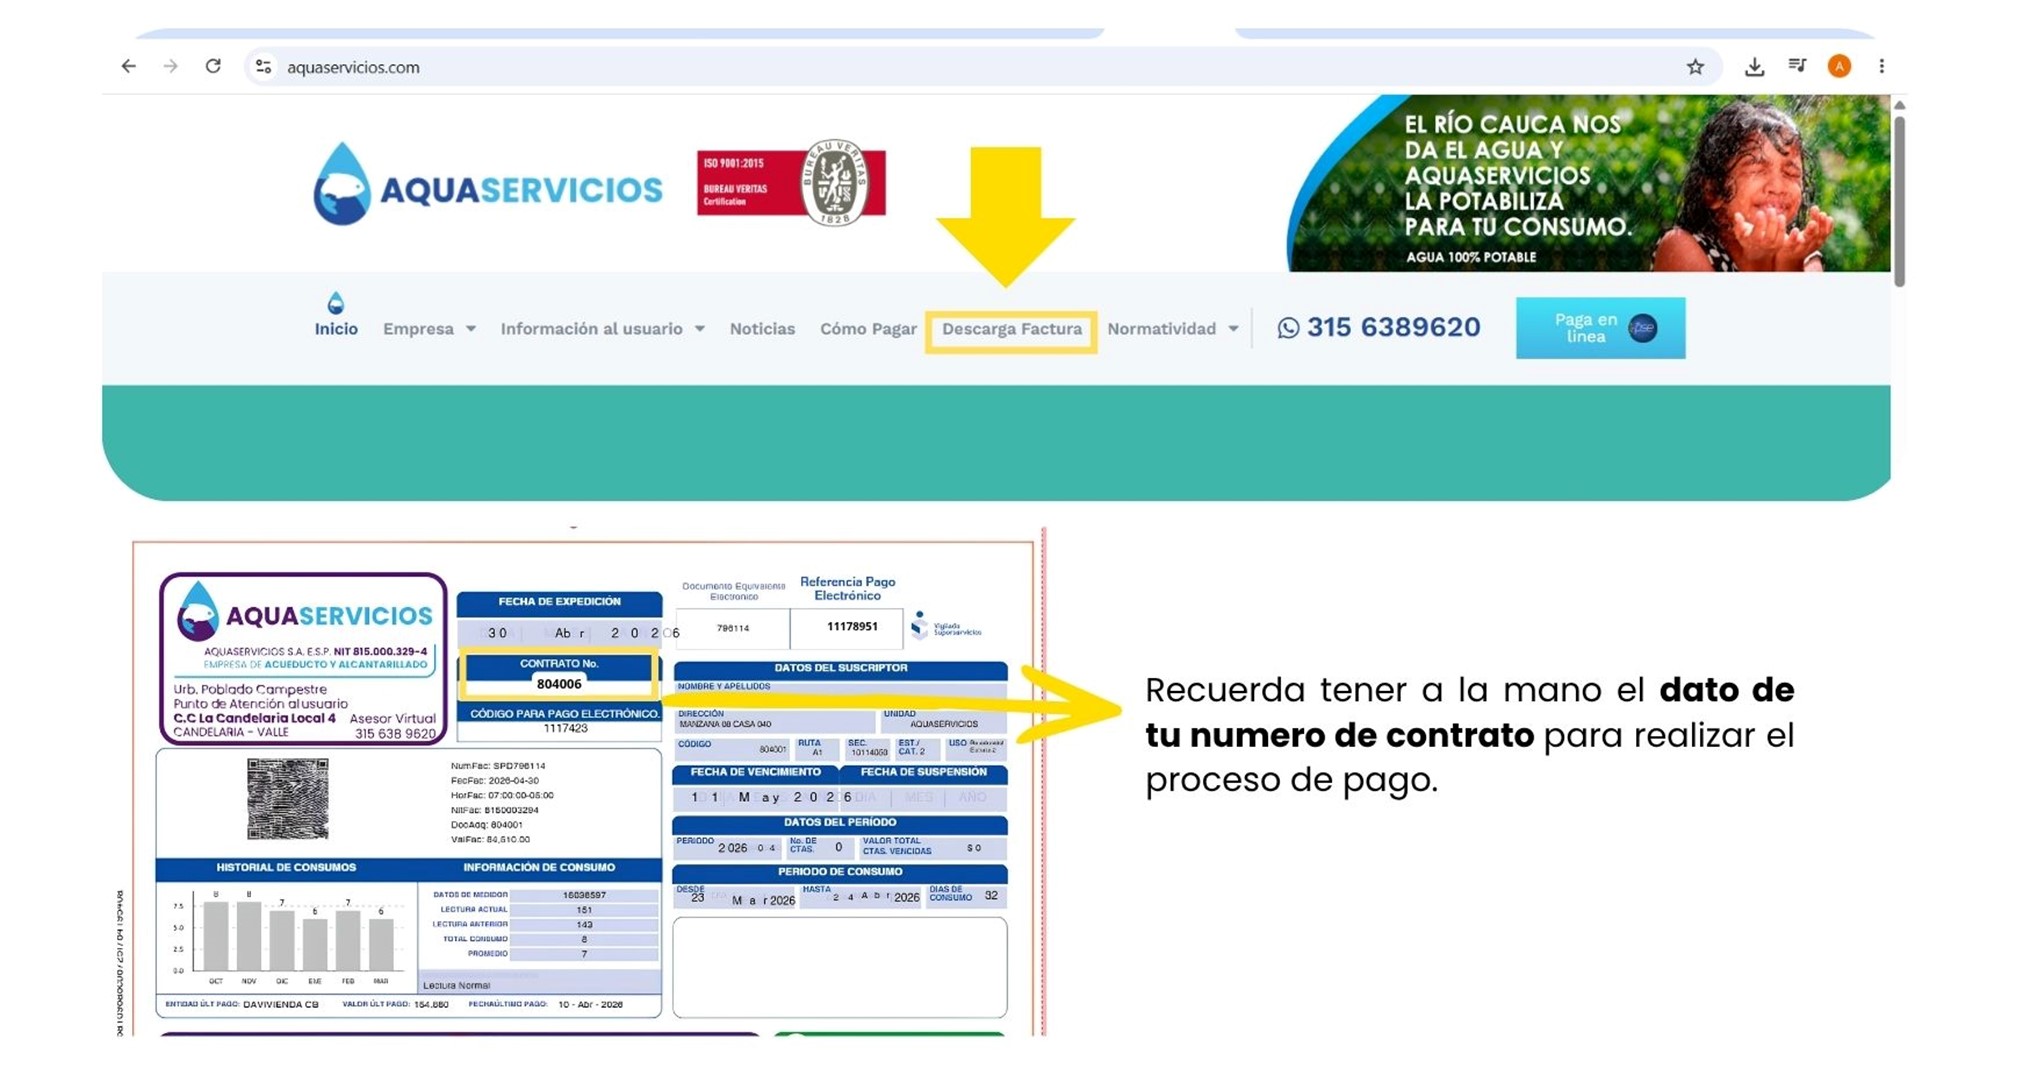Click the browser forward arrow

click(171, 66)
